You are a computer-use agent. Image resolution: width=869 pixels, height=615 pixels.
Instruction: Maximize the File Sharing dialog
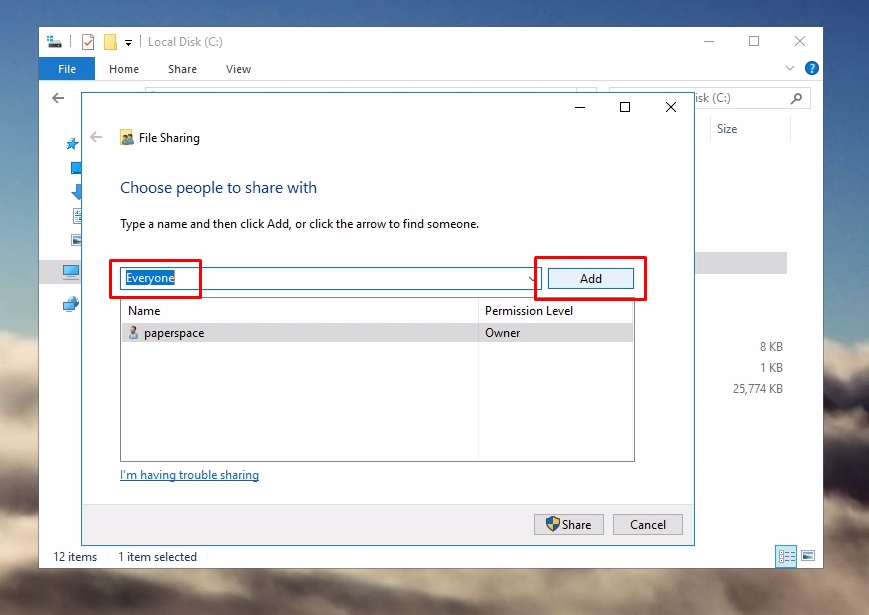click(x=625, y=107)
